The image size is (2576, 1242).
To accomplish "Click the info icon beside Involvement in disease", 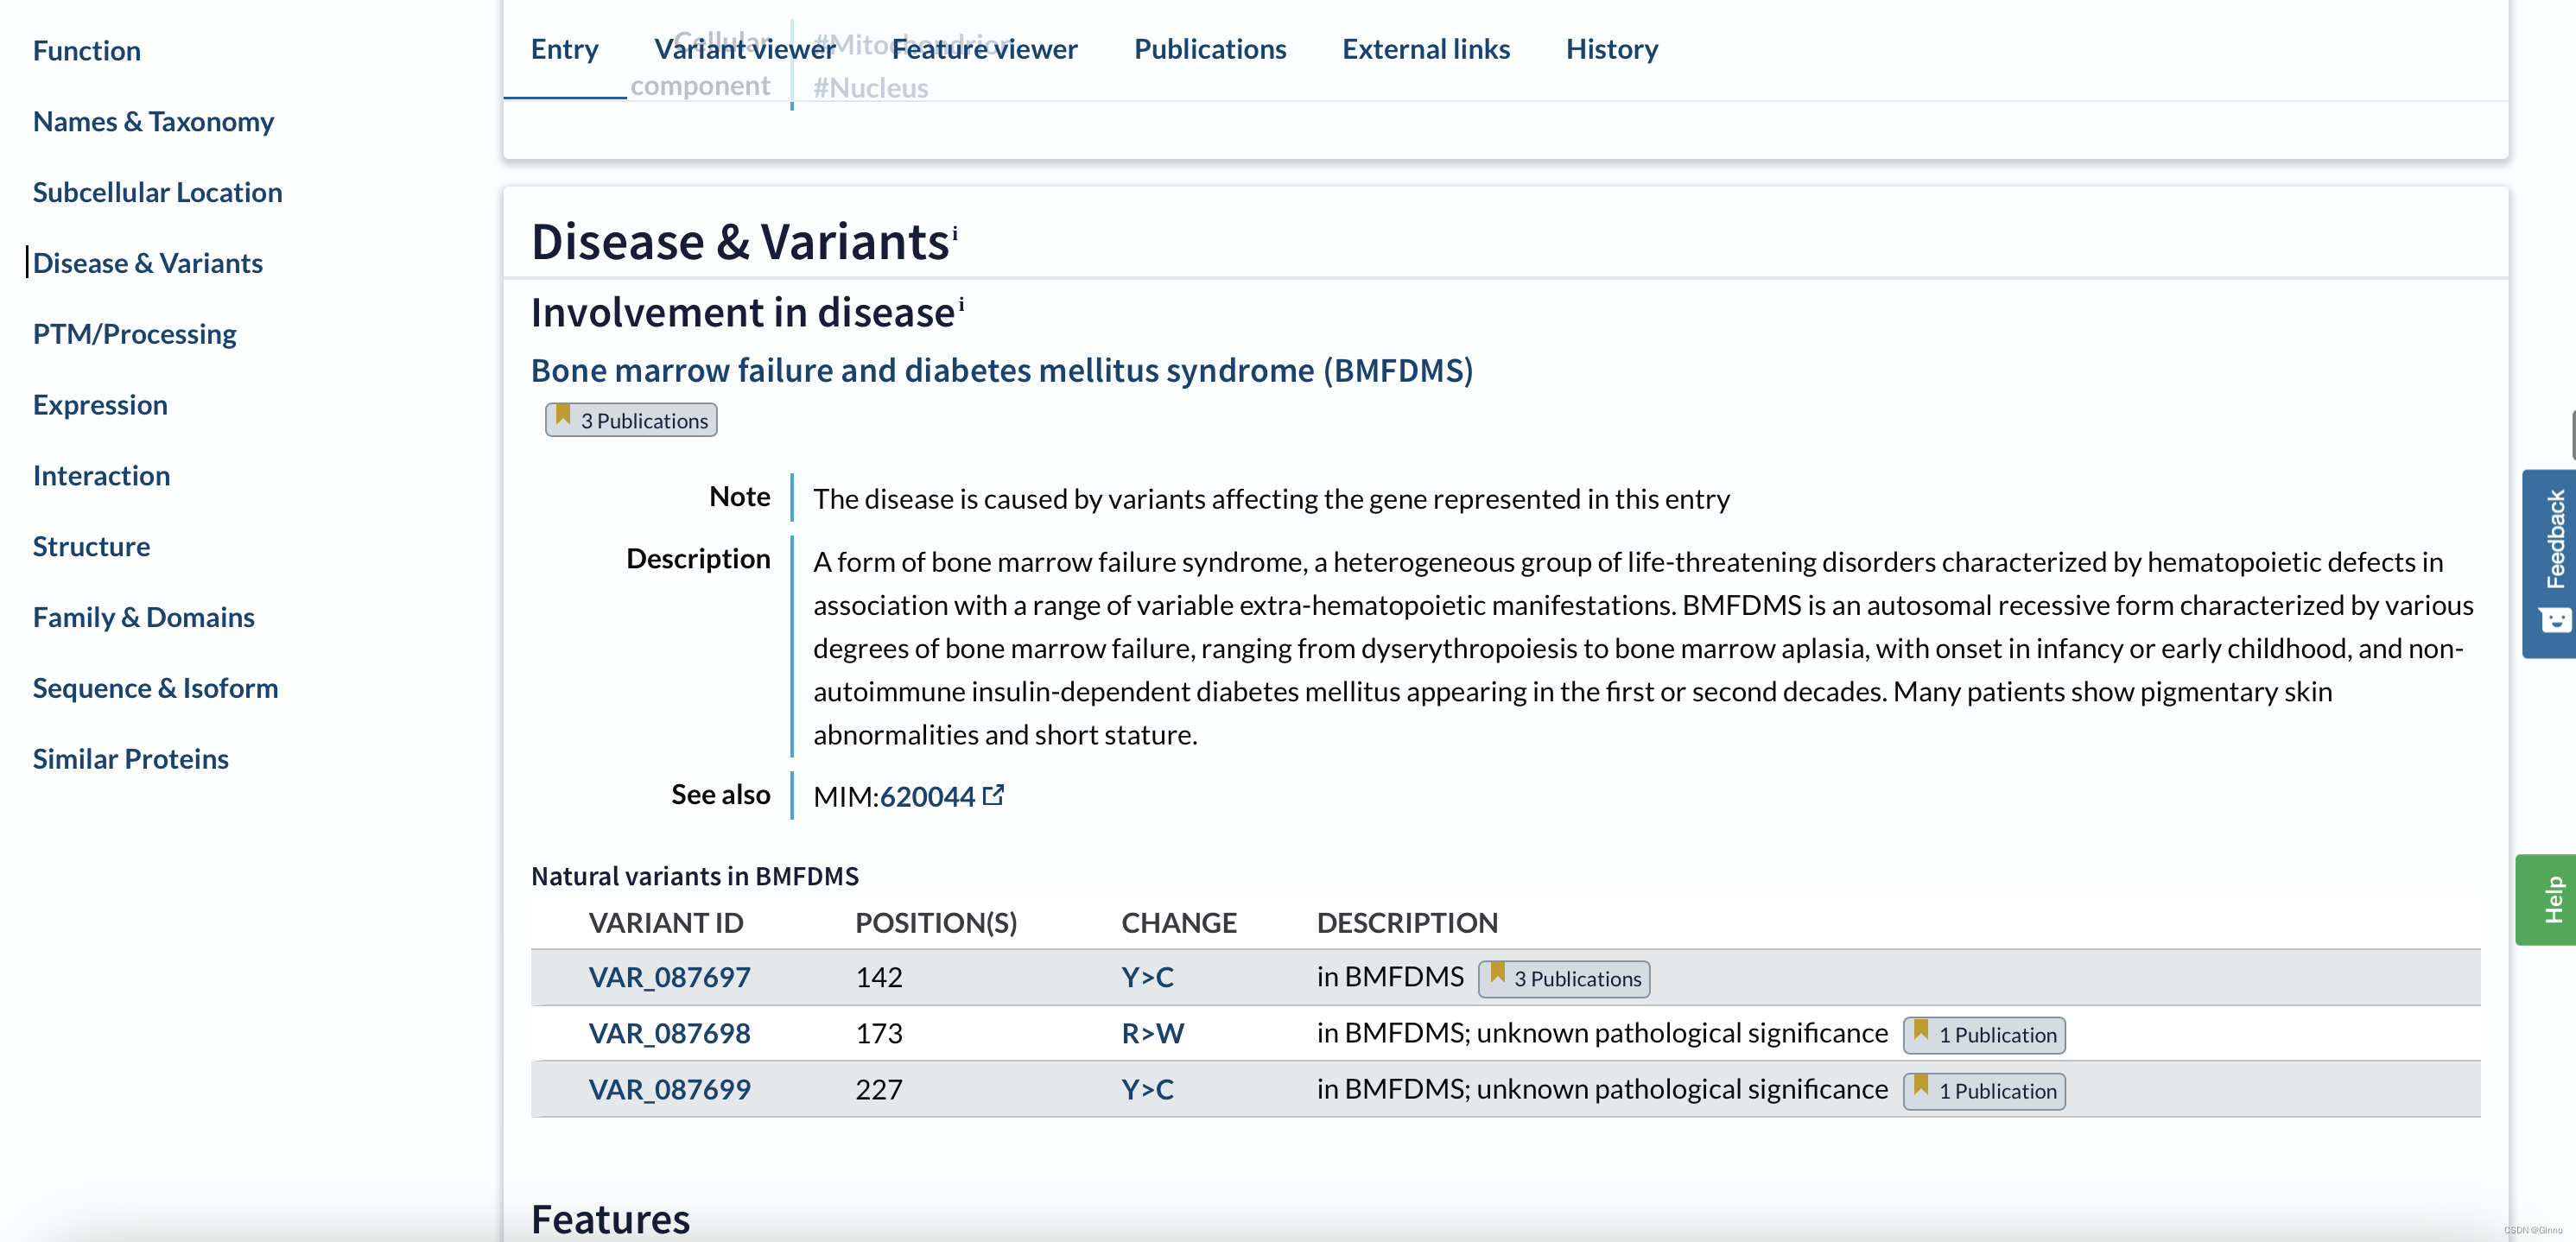I will pos(961,303).
